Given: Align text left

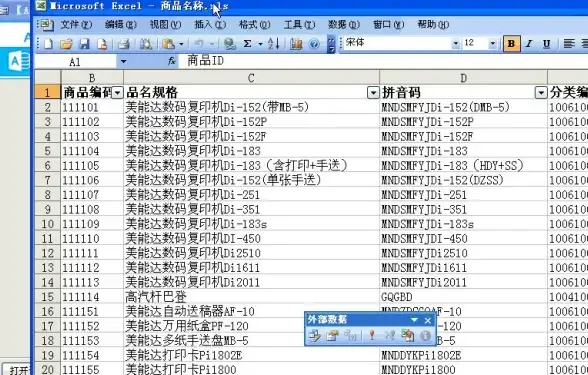Looking at the screenshot, I should pyautogui.click(x=569, y=44).
